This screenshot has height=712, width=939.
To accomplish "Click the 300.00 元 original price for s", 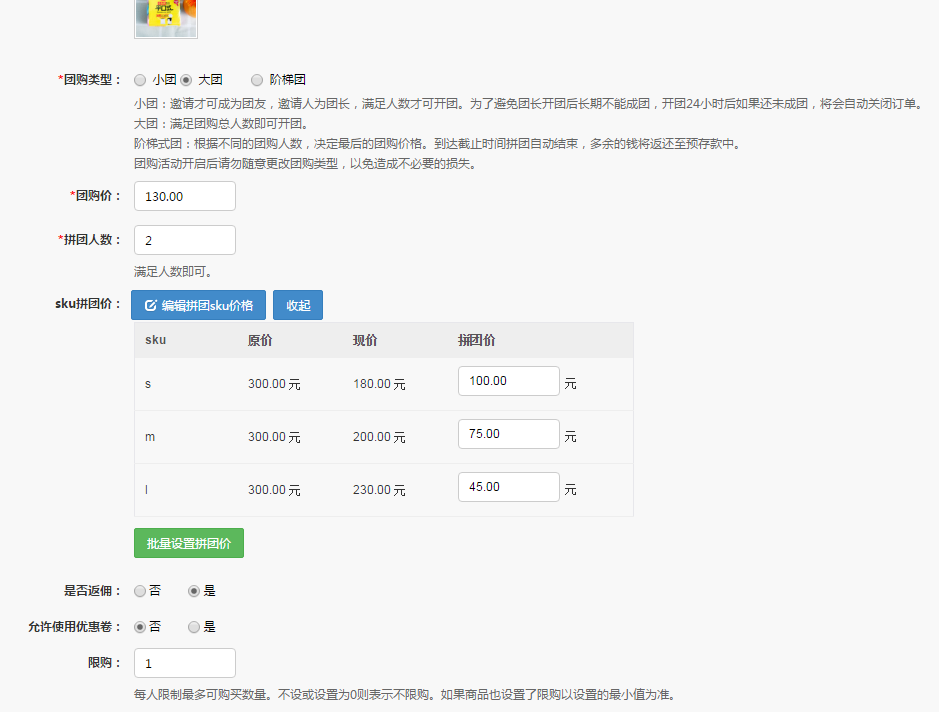I will [274, 384].
